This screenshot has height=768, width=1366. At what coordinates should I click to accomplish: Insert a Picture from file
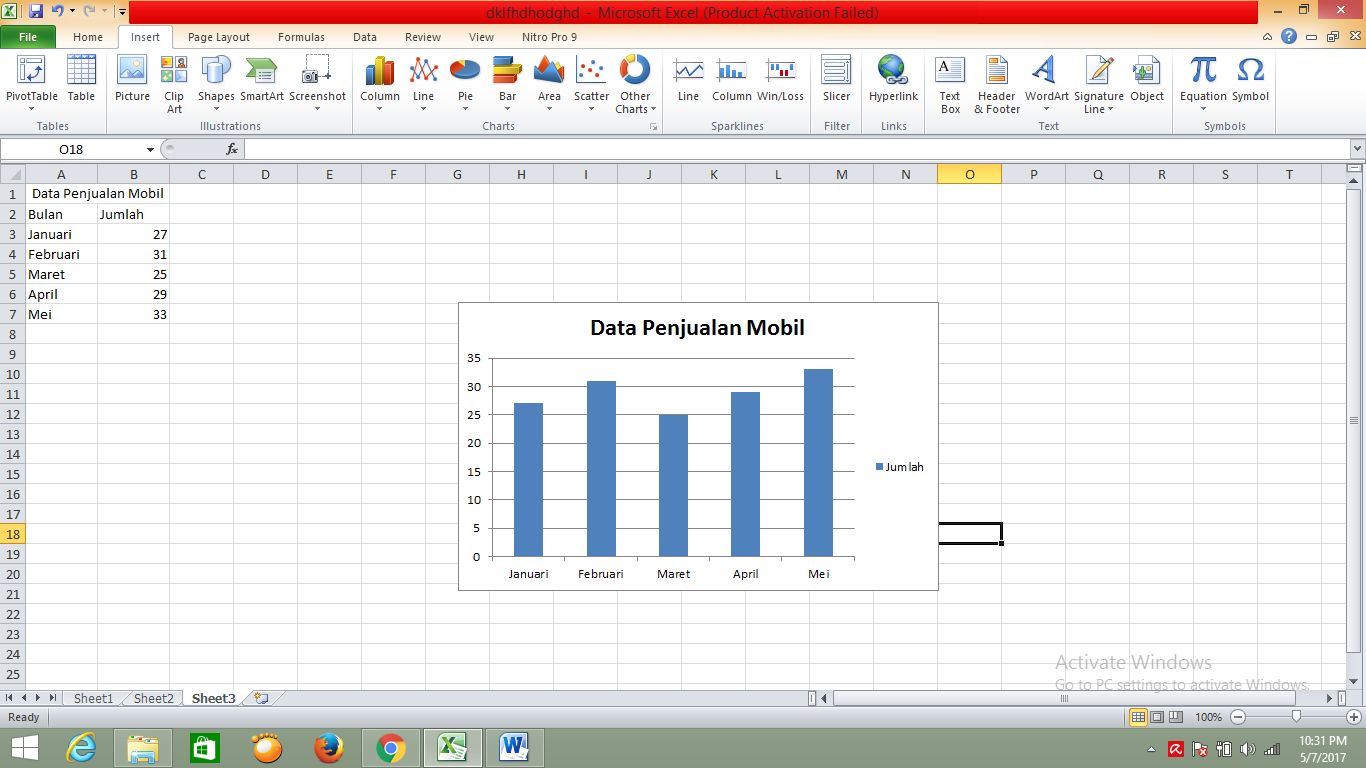tap(132, 80)
